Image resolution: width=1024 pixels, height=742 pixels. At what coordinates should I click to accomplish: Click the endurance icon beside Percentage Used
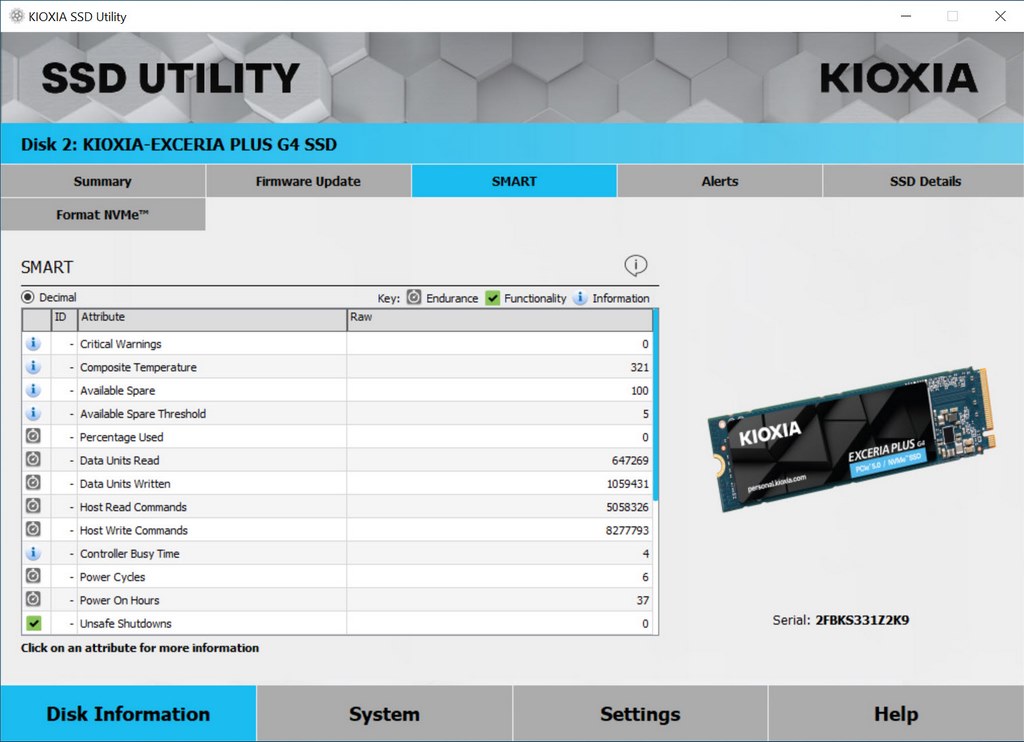[x=33, y=437]
